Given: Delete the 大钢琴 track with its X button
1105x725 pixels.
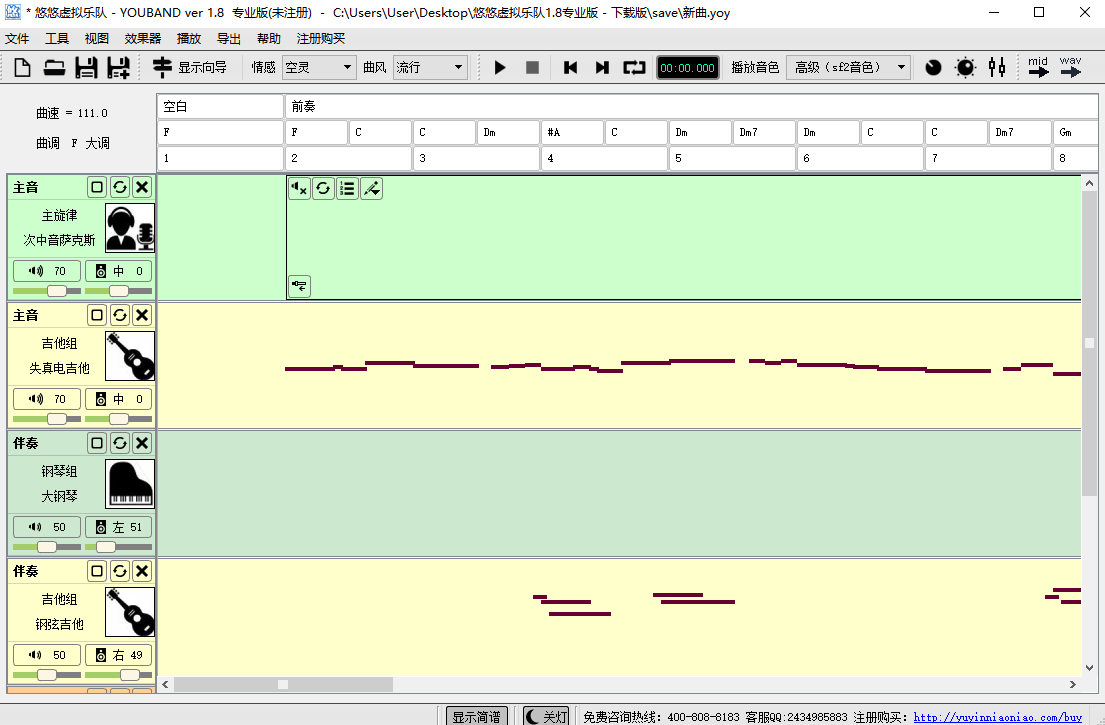Looking at the screenshot, I should [142, 443].
